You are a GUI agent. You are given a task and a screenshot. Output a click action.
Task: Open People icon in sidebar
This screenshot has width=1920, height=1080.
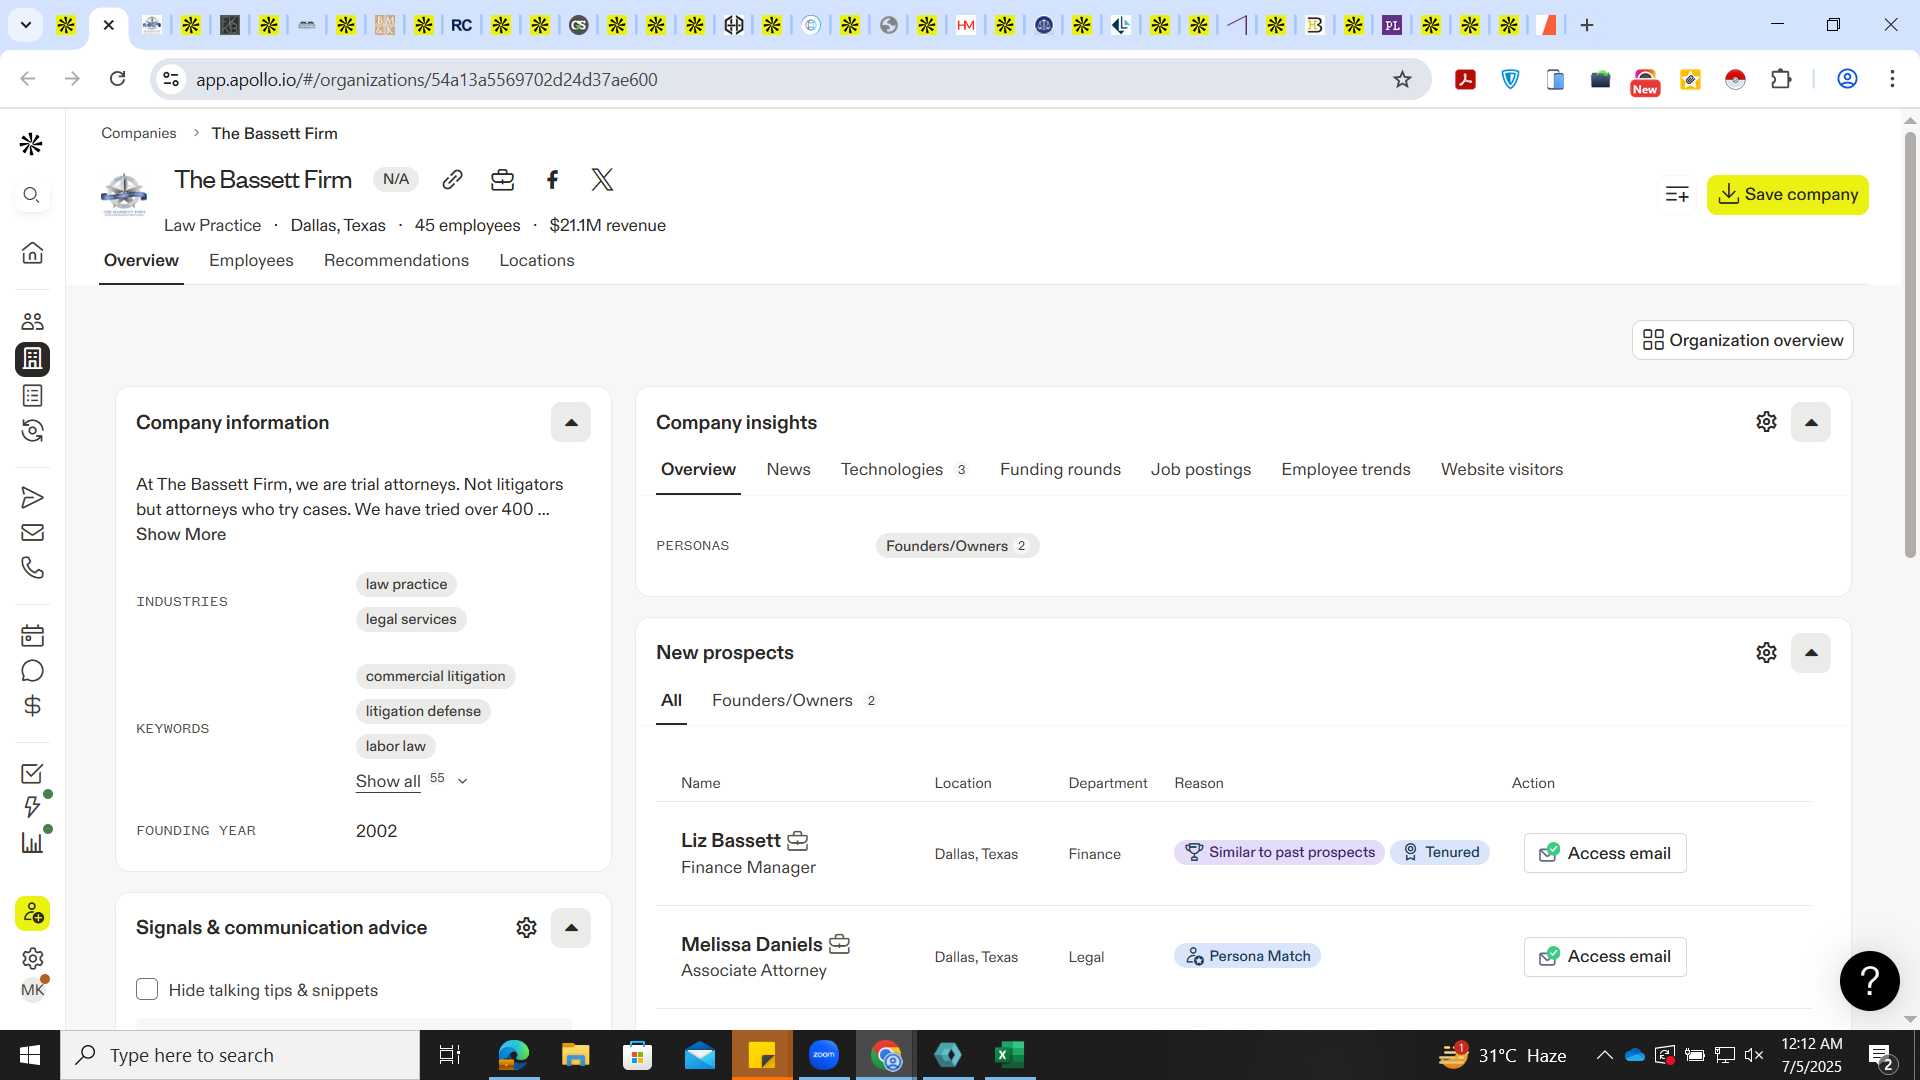pos(32,321)
